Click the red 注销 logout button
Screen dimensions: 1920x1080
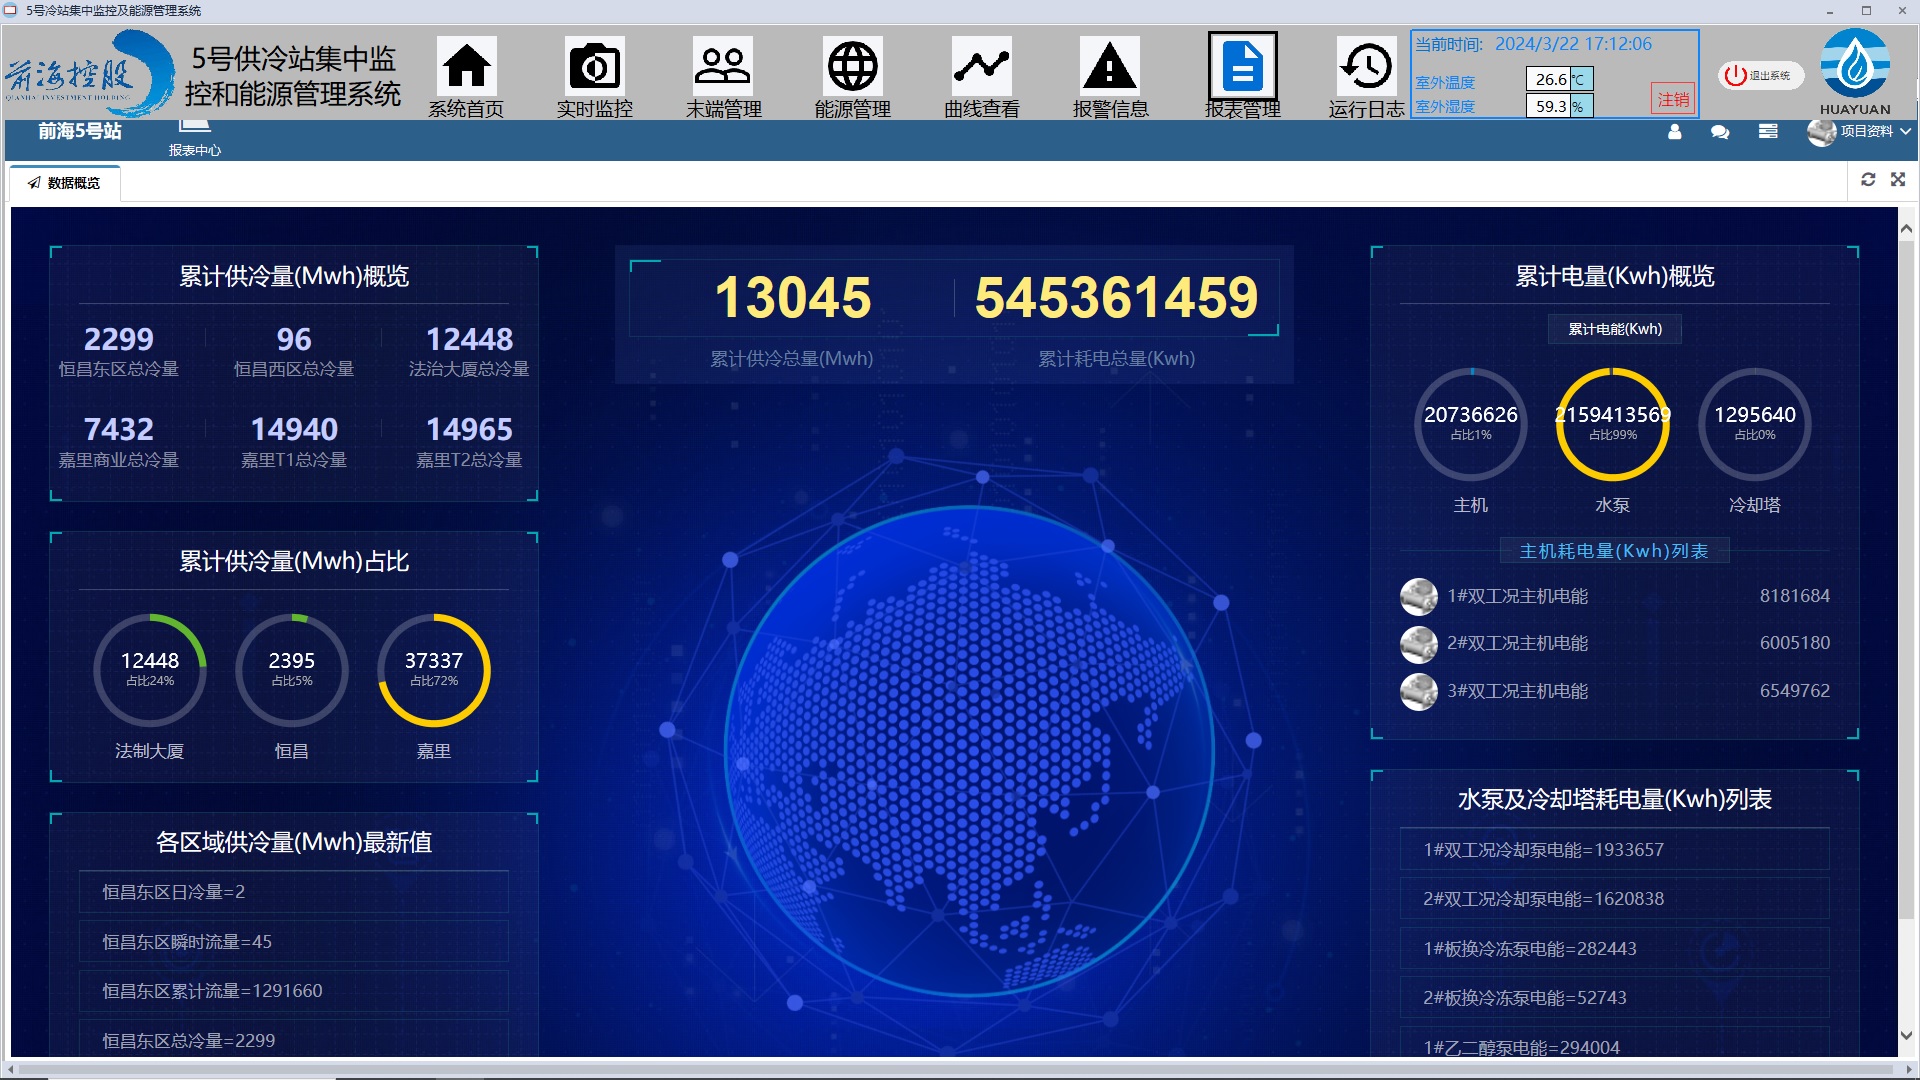coord(1673,99)
